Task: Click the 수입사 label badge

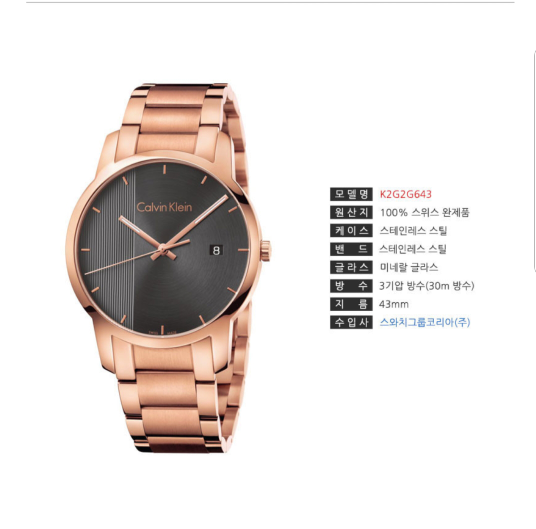Action: 351,322
